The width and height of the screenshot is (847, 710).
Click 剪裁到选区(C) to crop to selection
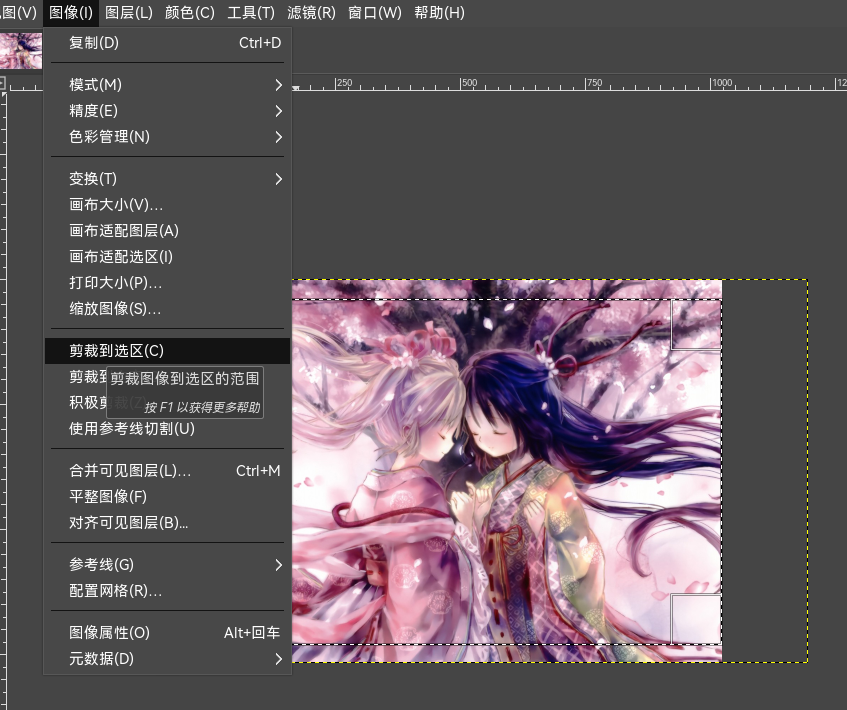167,351
